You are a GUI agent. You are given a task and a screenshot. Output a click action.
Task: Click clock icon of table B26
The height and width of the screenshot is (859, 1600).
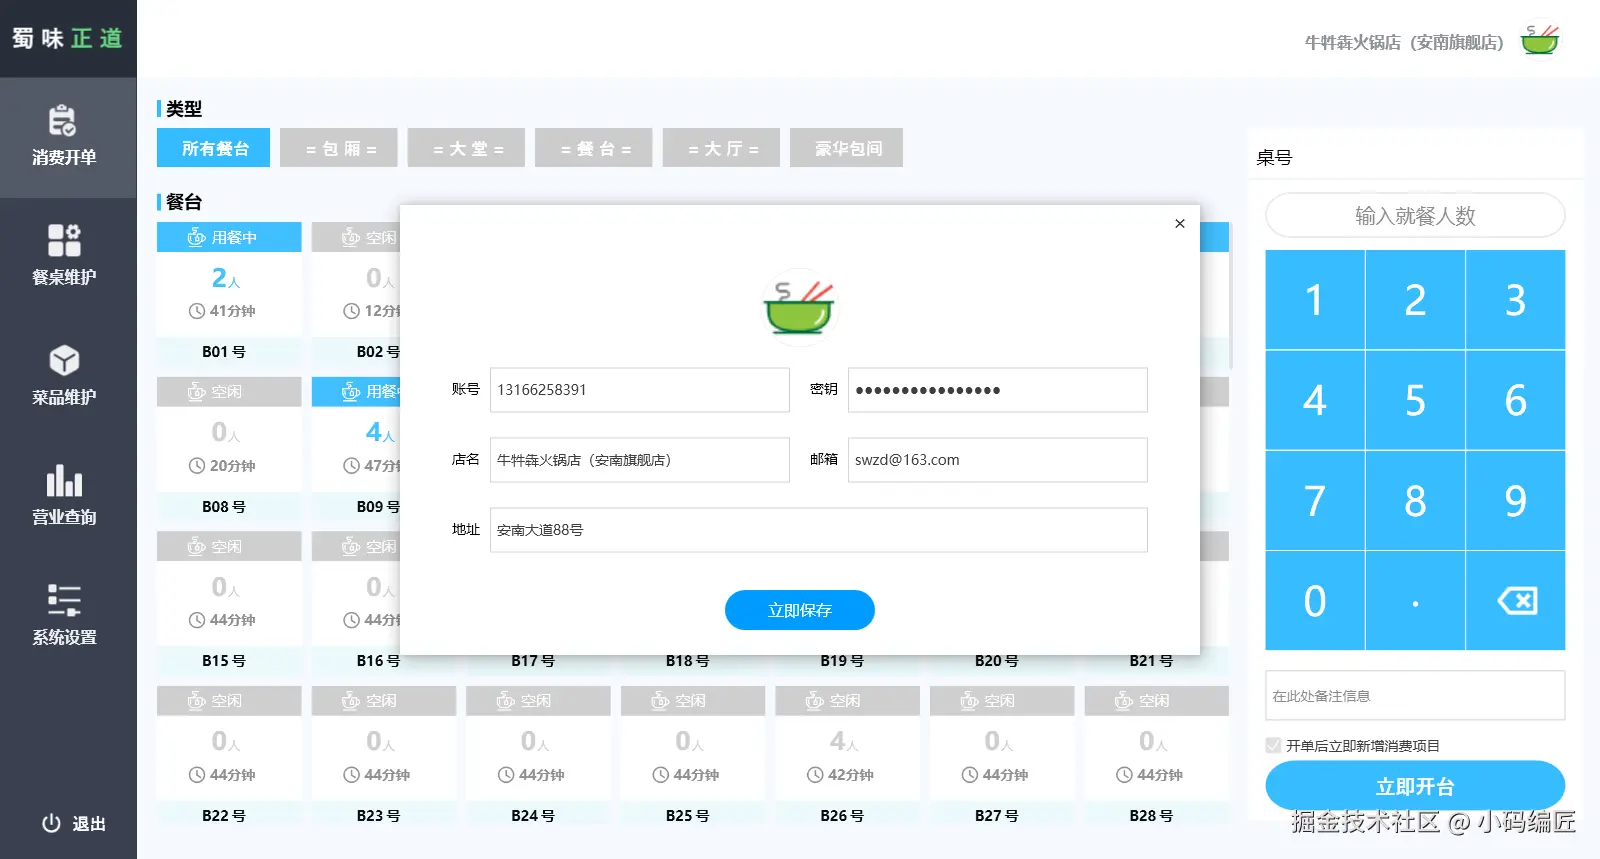click(815, 775)
